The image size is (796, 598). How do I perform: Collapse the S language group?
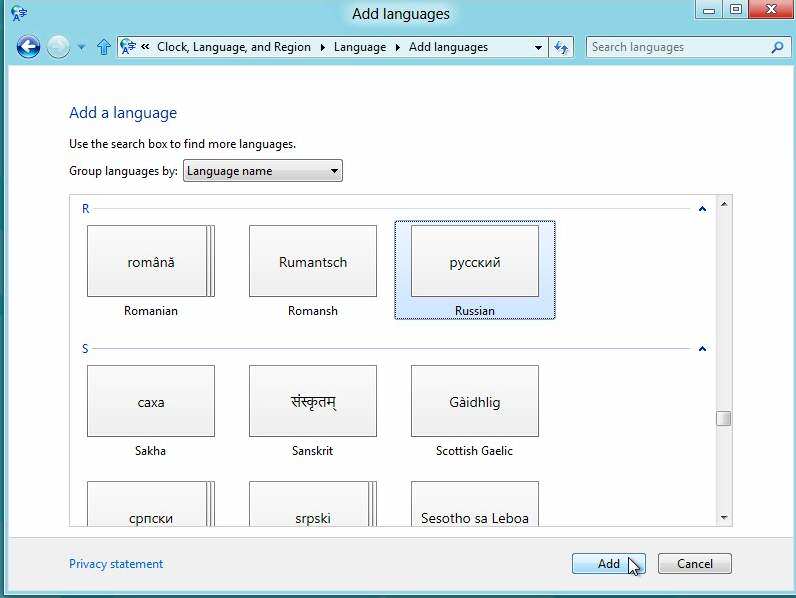point(702,349)
